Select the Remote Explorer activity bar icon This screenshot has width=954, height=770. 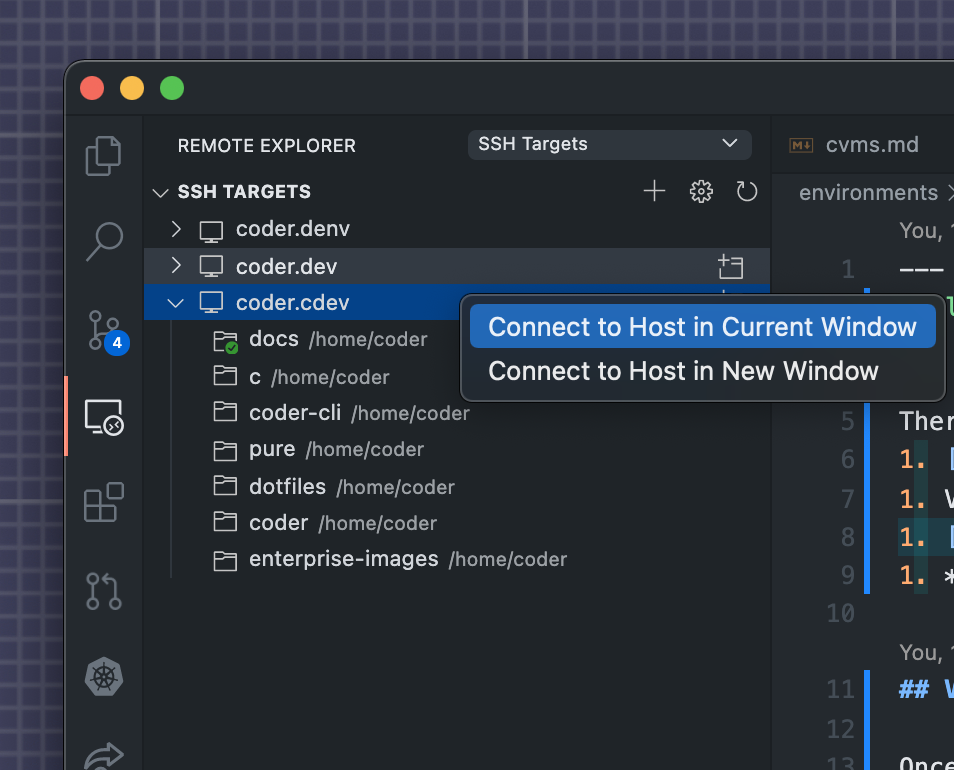(x=103, y=417)
